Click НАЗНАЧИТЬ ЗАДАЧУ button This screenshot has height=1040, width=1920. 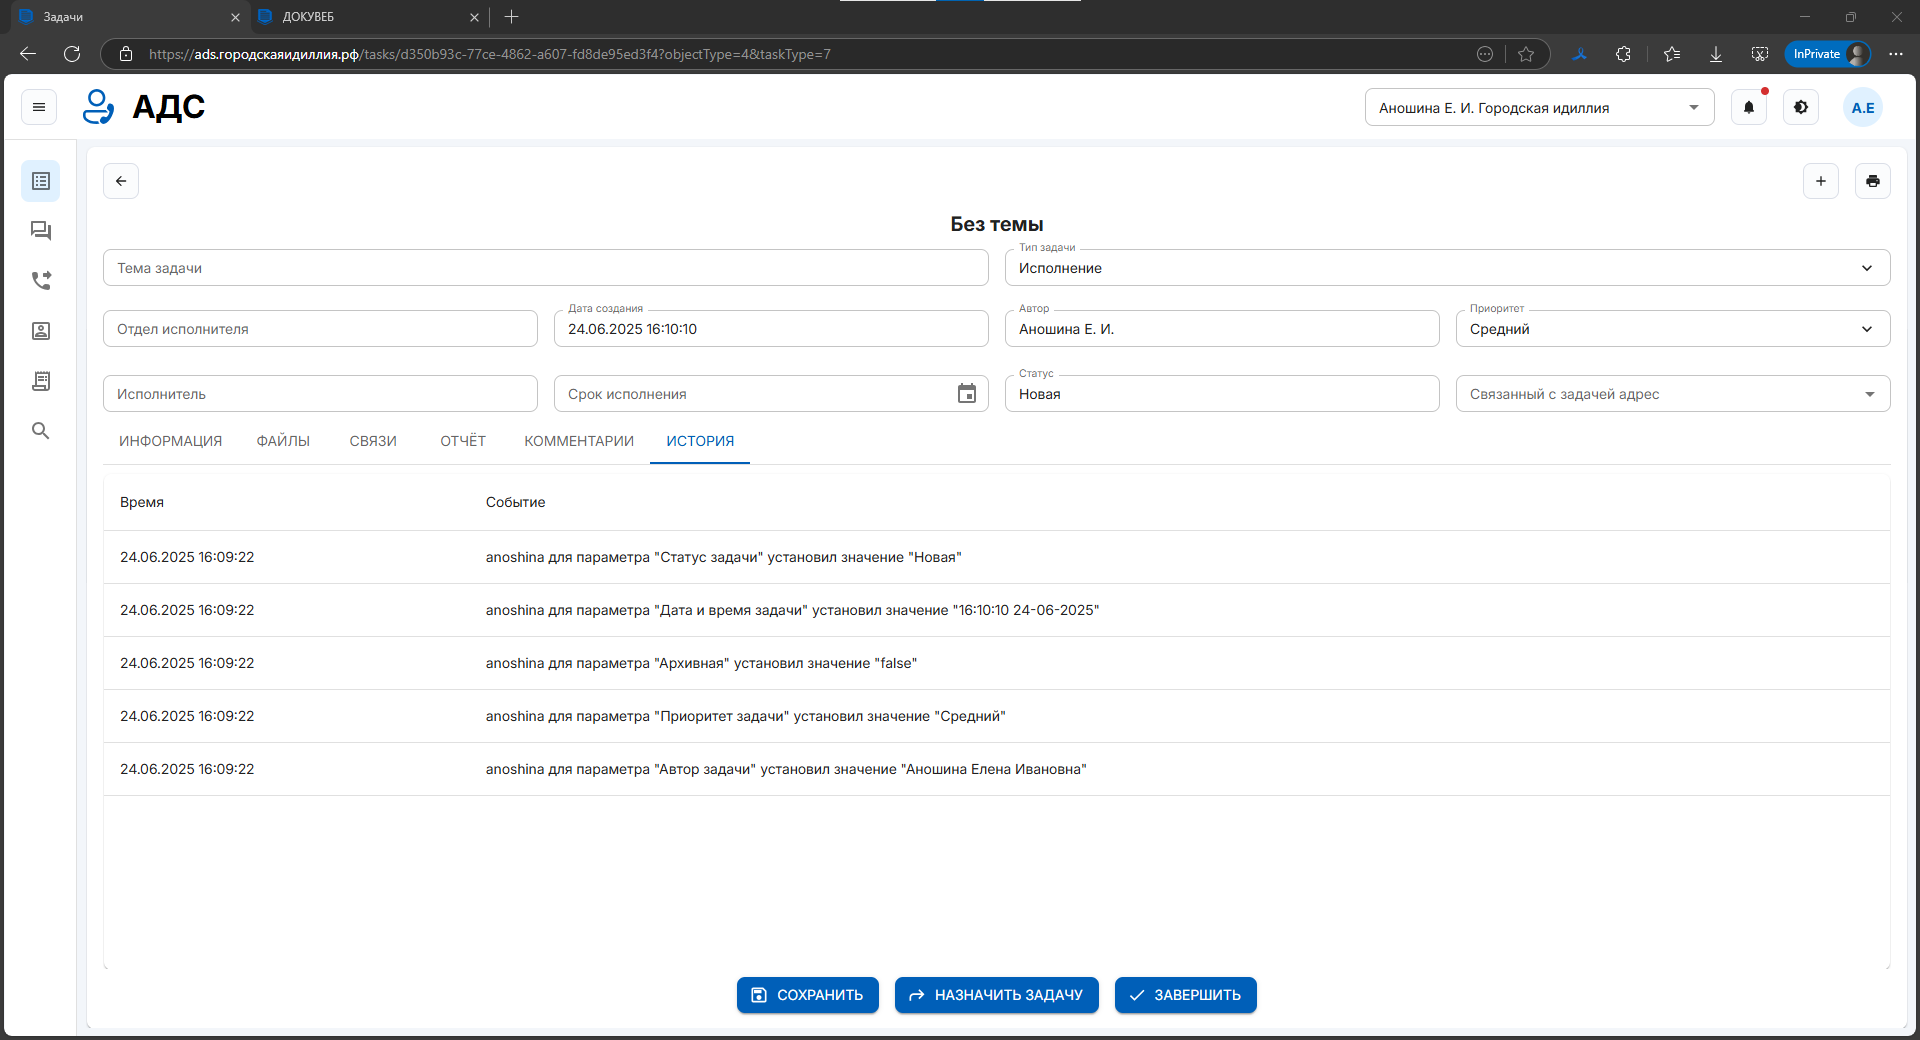pos(997,995)
